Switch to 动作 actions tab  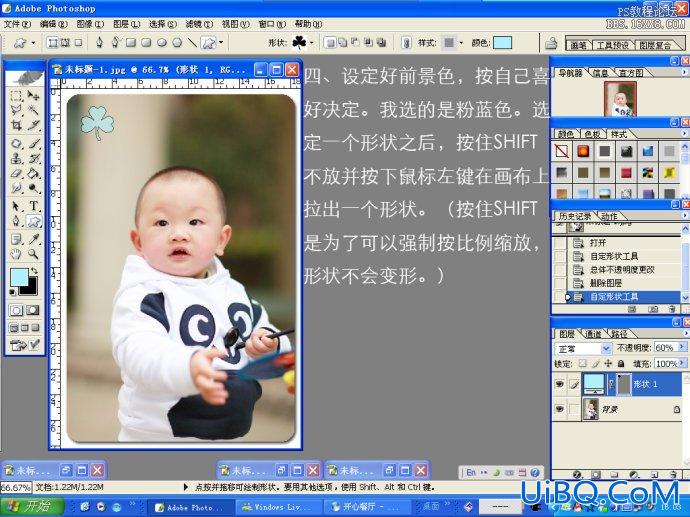point(609,216)
